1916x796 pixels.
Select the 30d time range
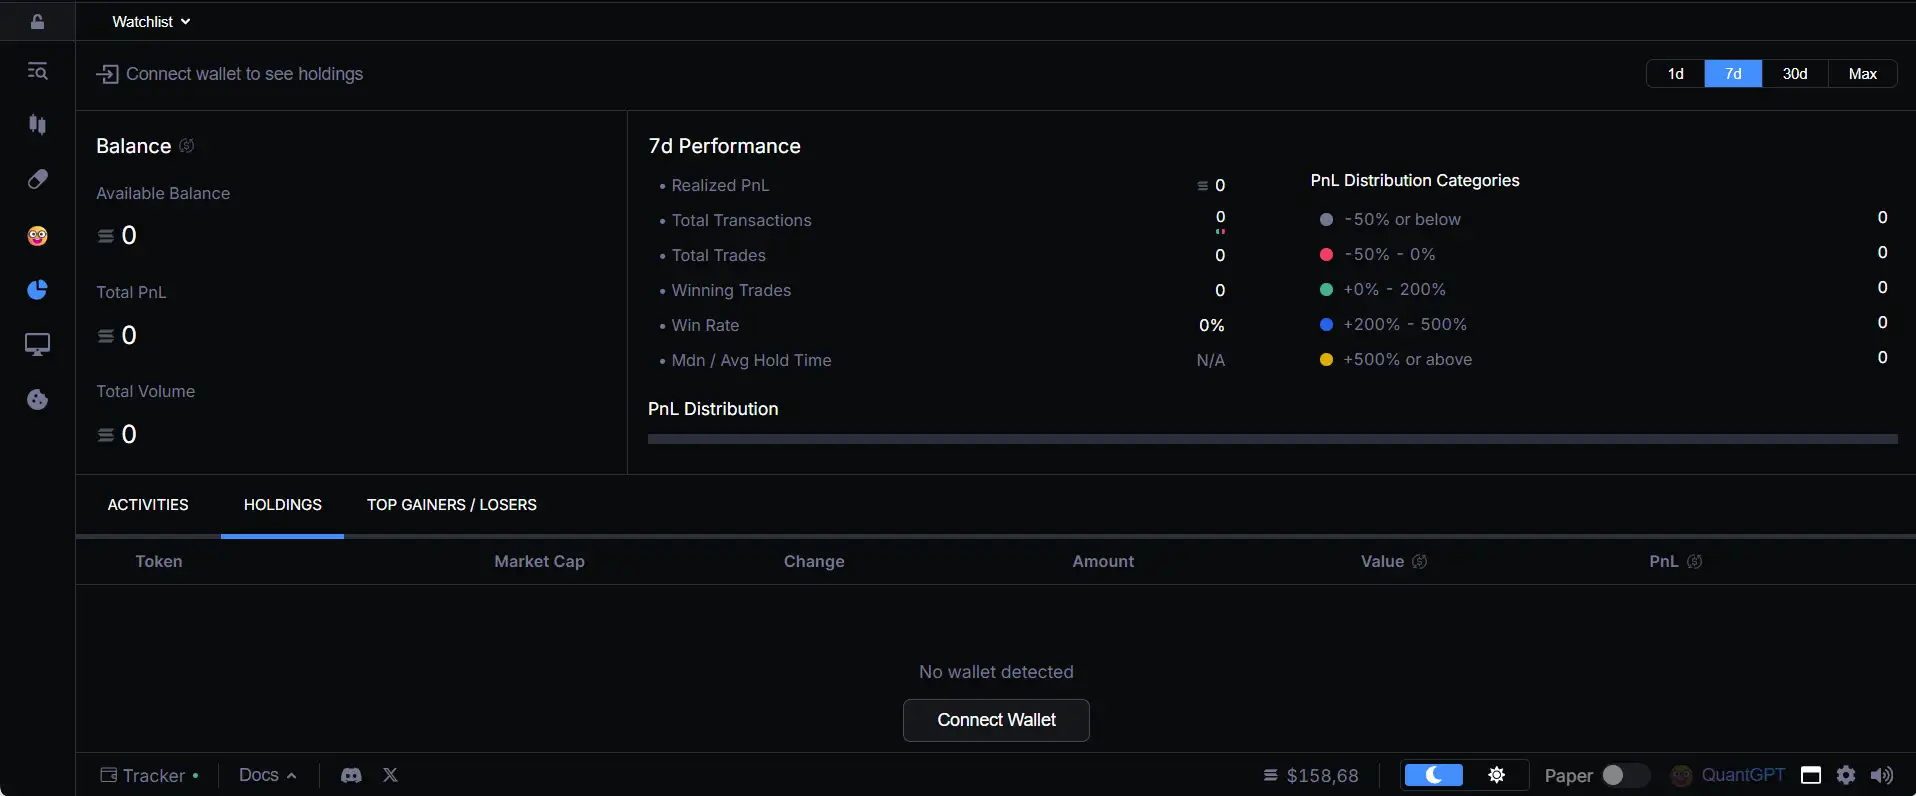coord(1795,74)
